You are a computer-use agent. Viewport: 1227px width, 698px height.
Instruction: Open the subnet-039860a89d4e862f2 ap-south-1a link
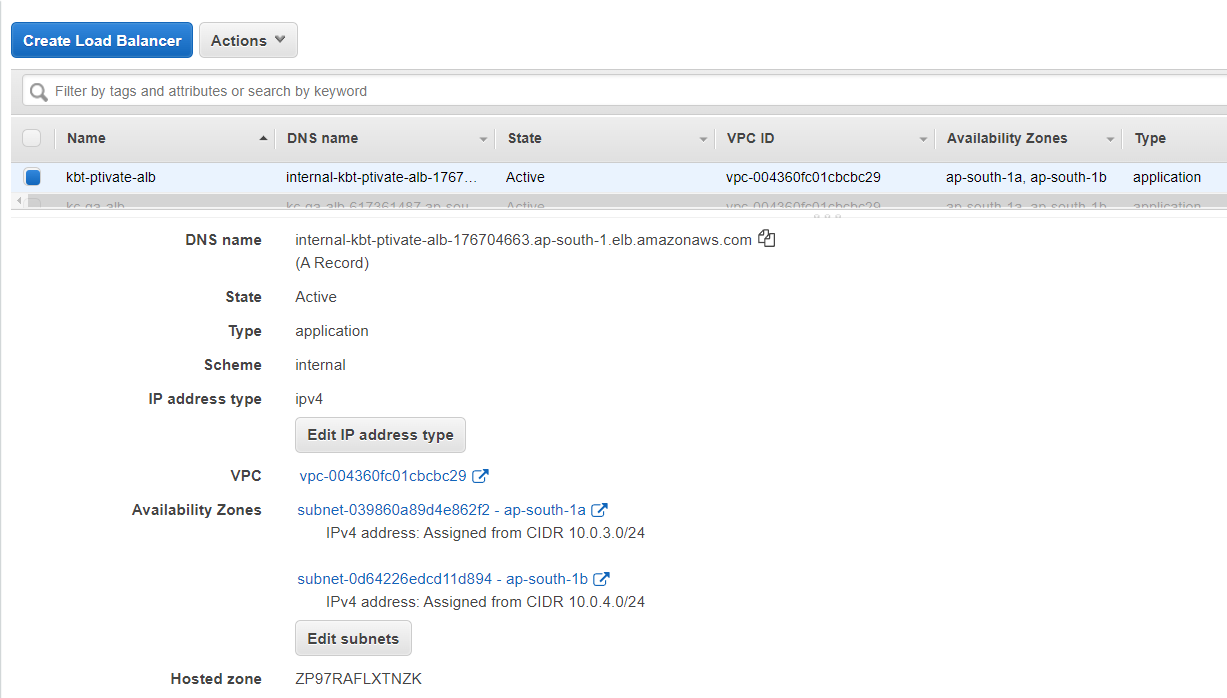coord(441,510)
